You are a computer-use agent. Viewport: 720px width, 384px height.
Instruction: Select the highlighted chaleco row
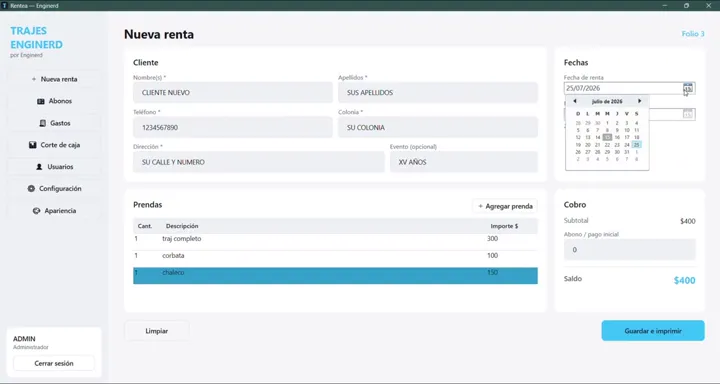(x=335, y=276)
